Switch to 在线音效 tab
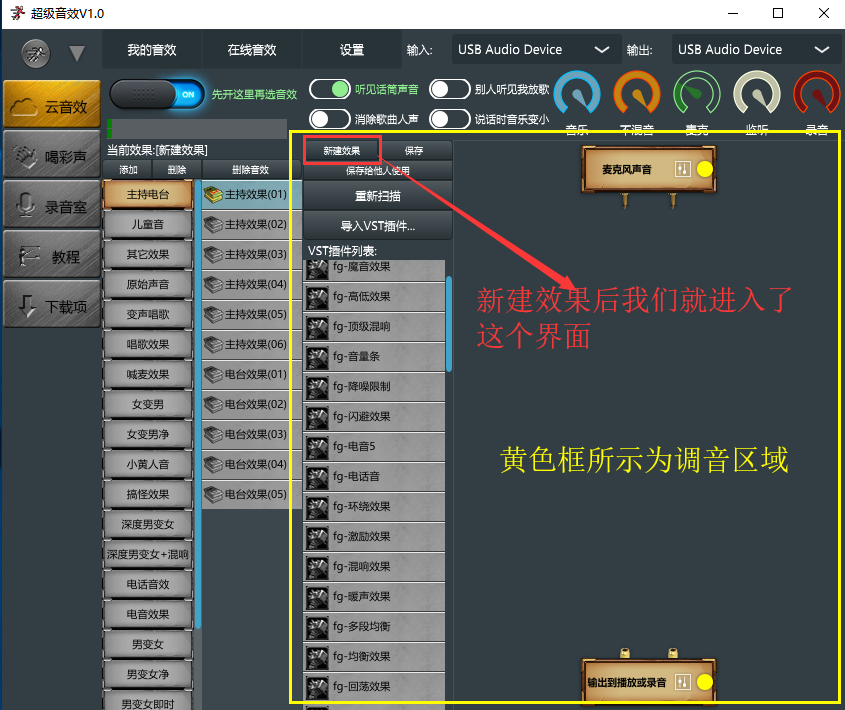Screen dimensions: 845x710 pos(252,50)
